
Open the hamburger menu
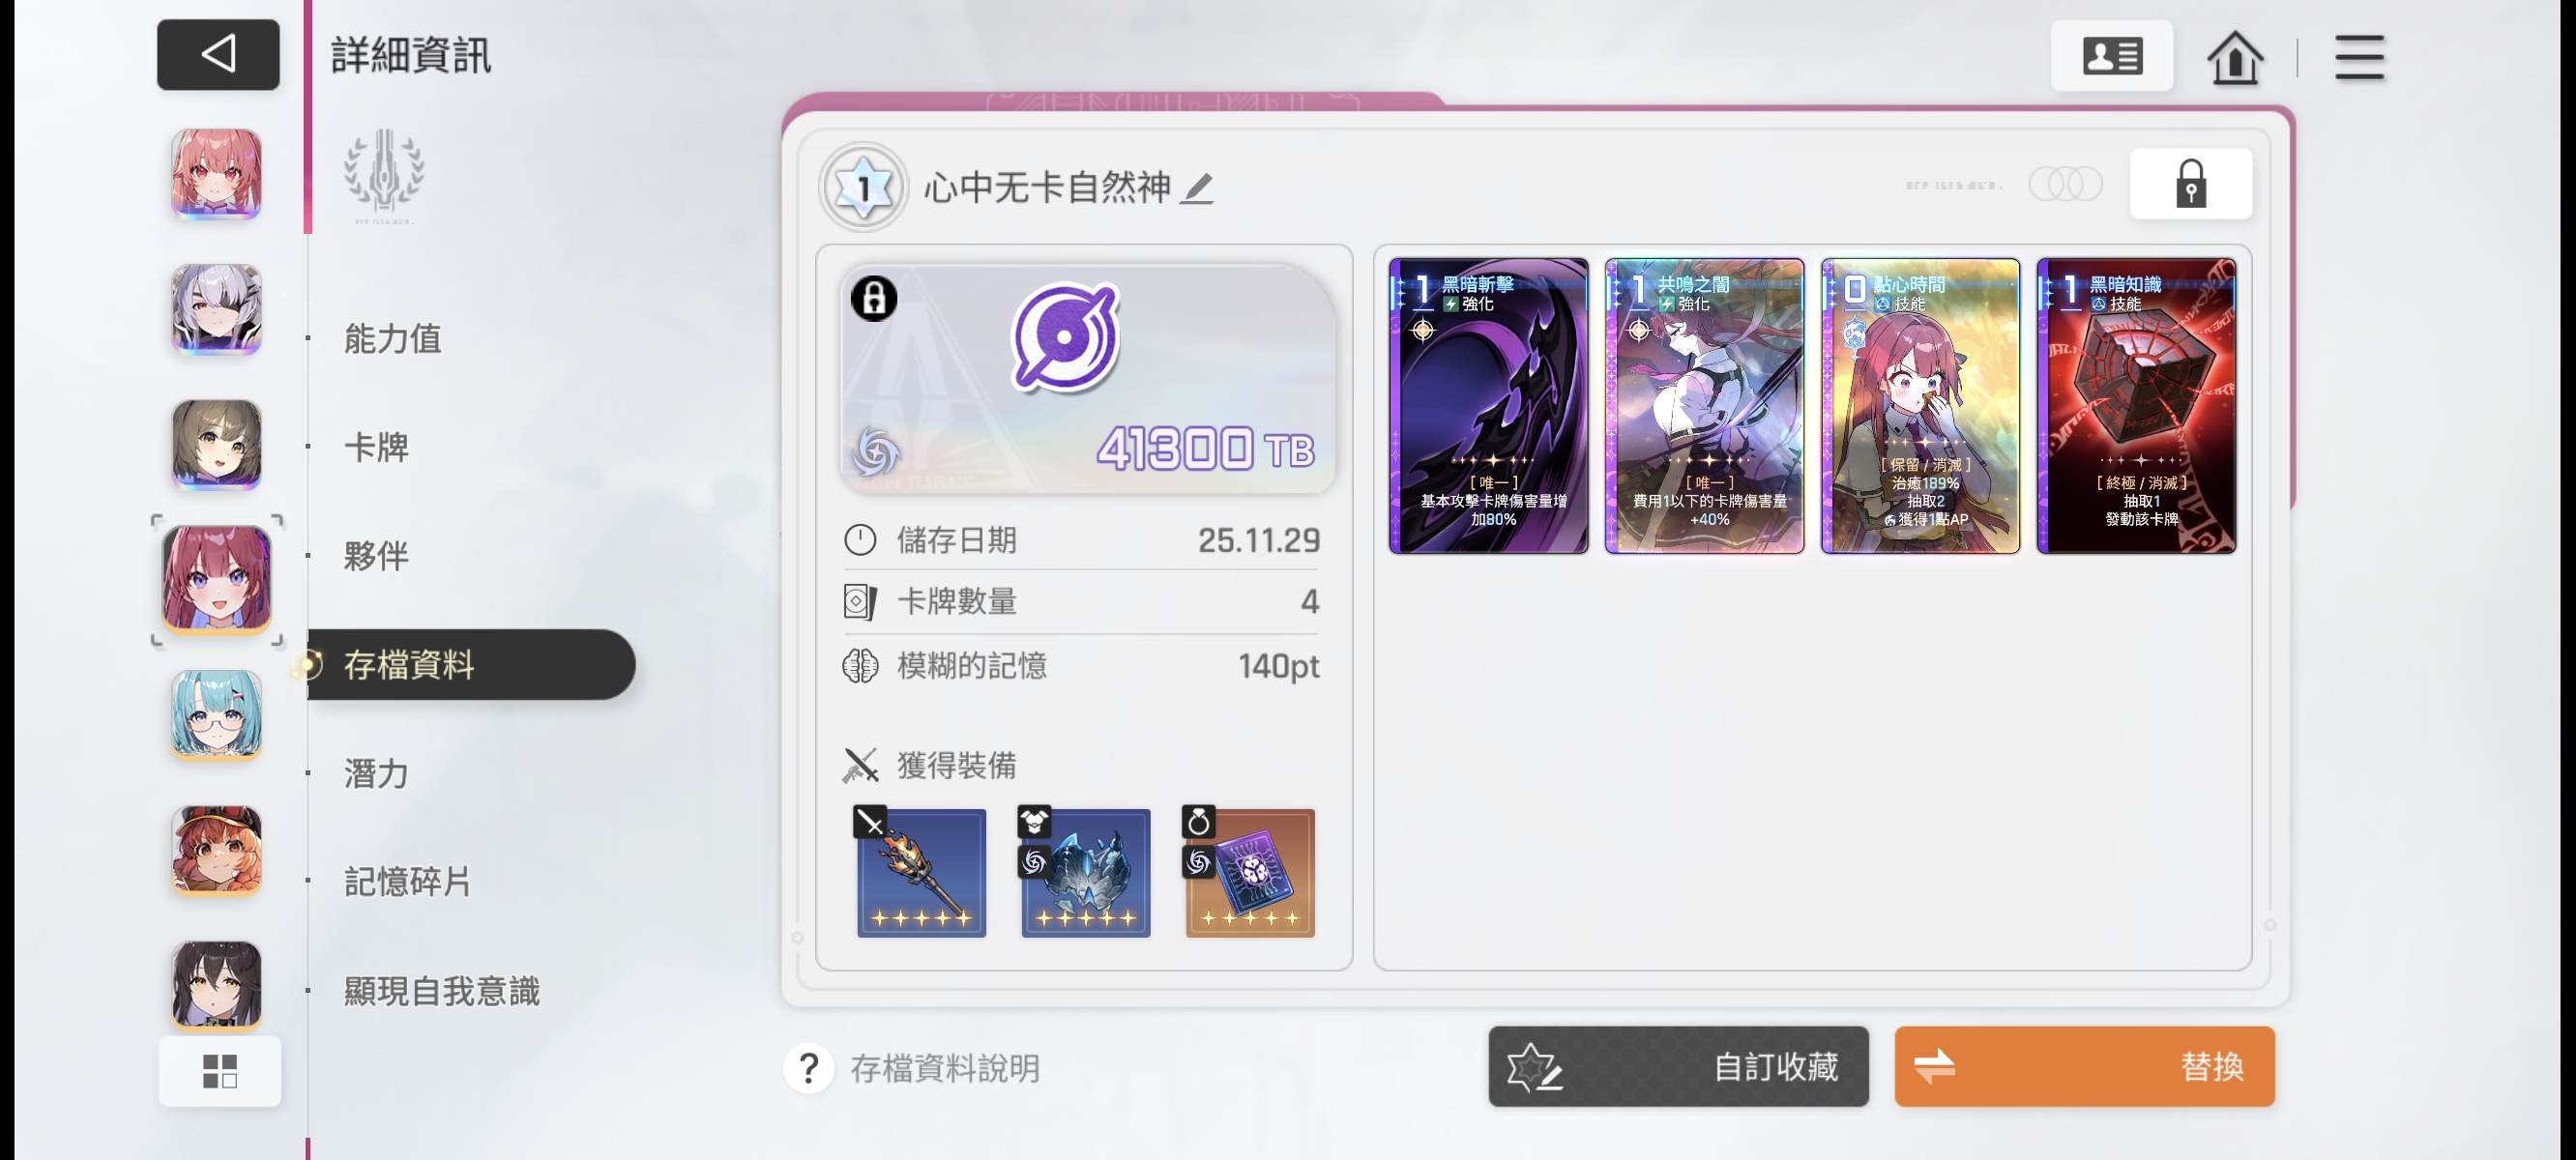click(x=2359, y=57)
